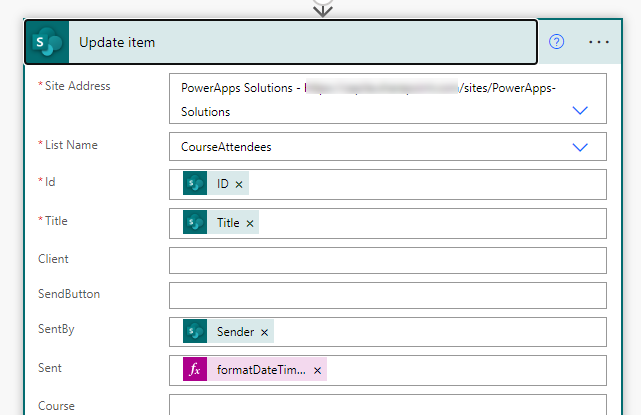
Task: Open the three-dot menu of Update item
Action: (x=599, y=42)
